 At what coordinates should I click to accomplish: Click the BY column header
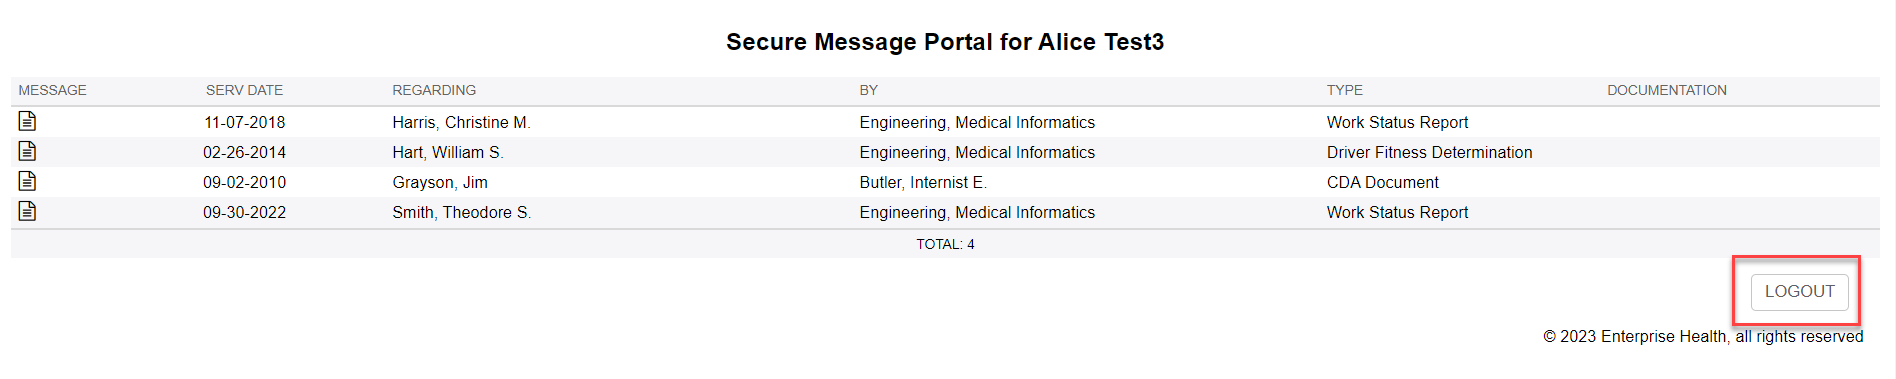(x=868, y=90)
